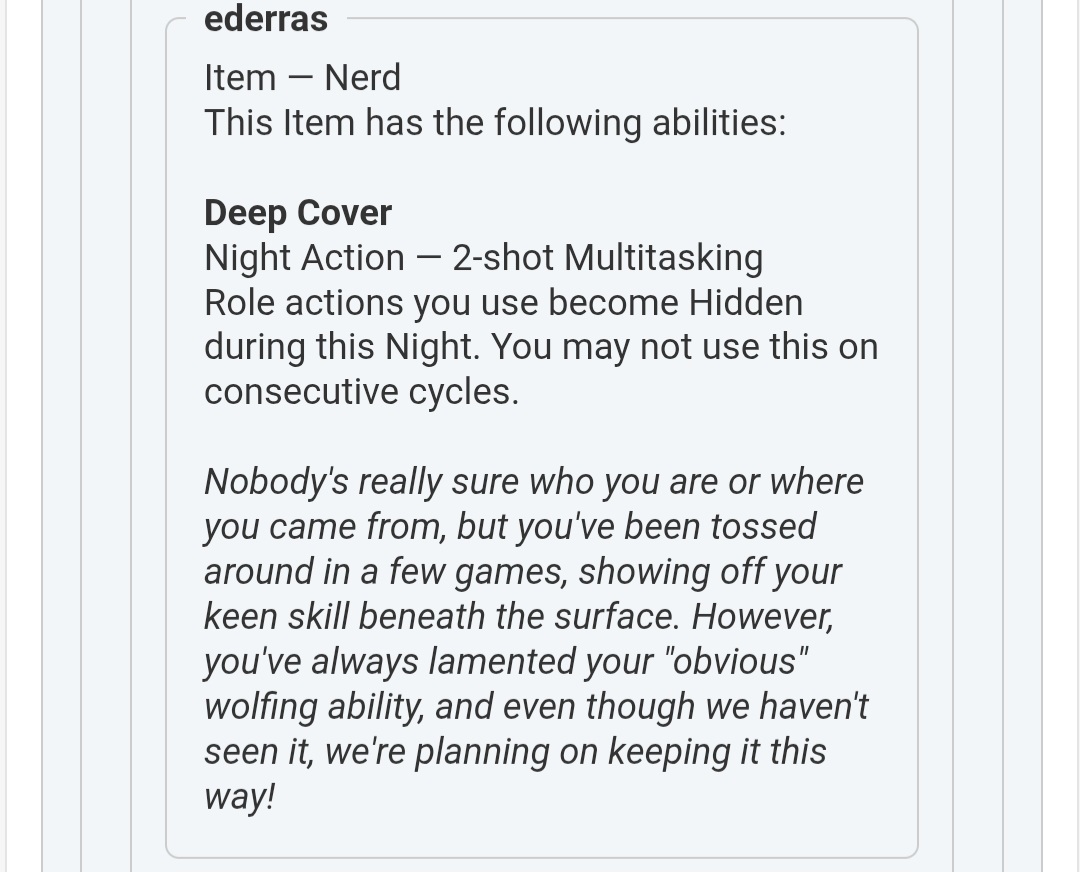Viewport: 1080px width, 872px height.
Task: Click the "during this Night." phrase
Action: (x=343, y=348)
